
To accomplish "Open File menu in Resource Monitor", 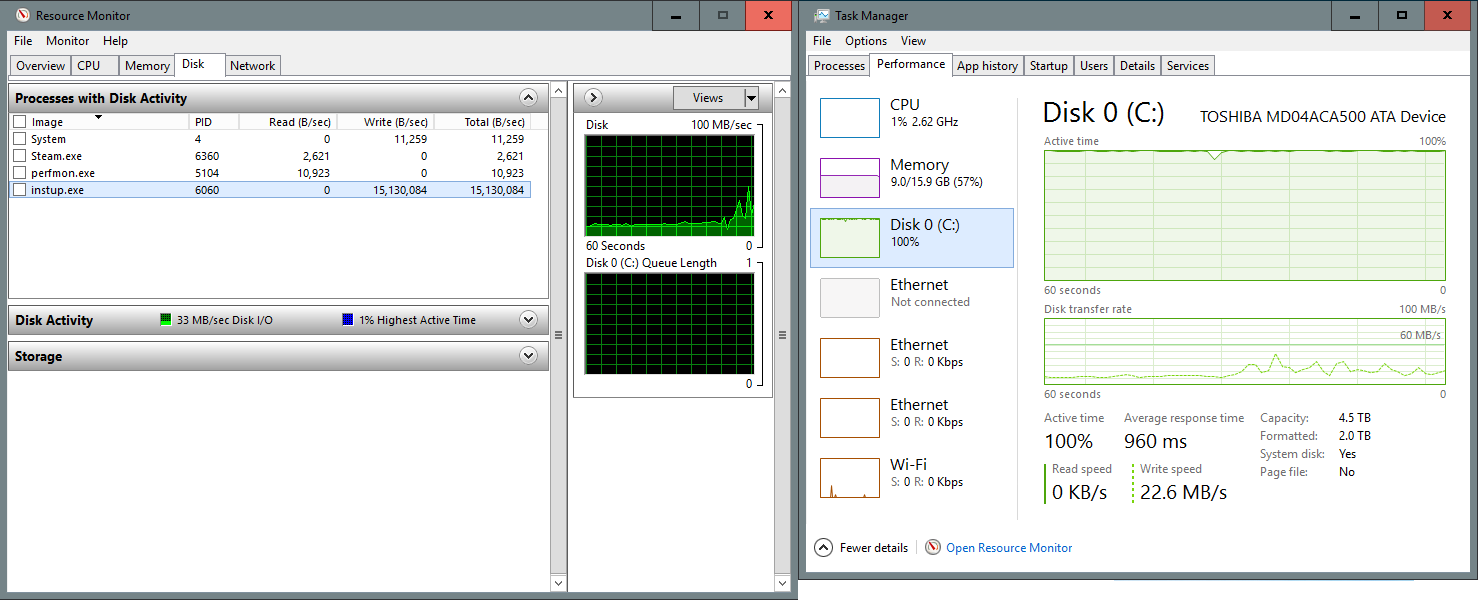I will pos(23,41).
